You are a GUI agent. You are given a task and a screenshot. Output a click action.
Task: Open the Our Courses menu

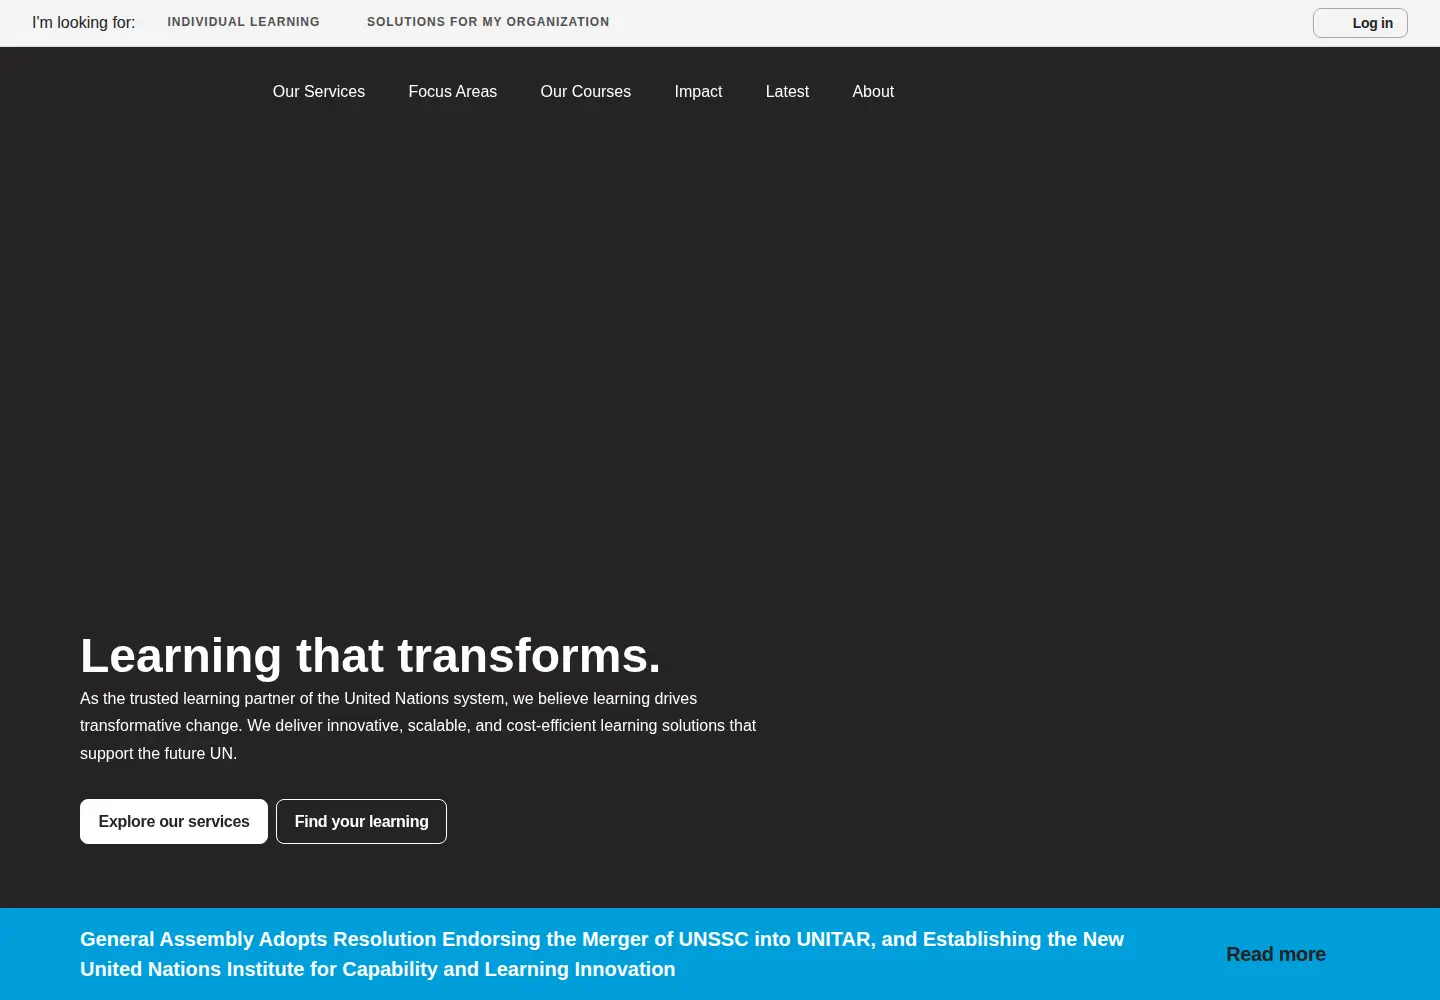[586, 91]
